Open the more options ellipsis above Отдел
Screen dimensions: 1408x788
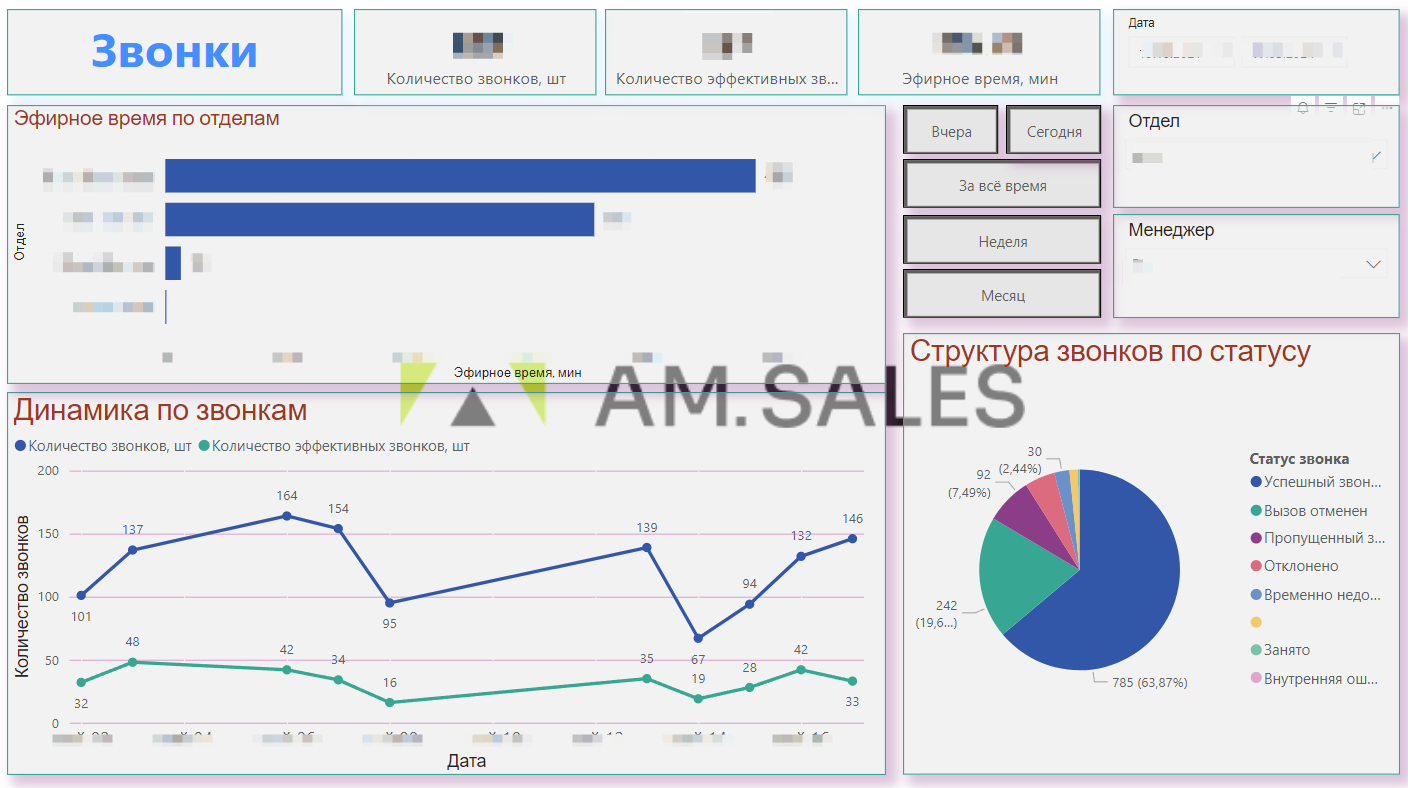1386,108
